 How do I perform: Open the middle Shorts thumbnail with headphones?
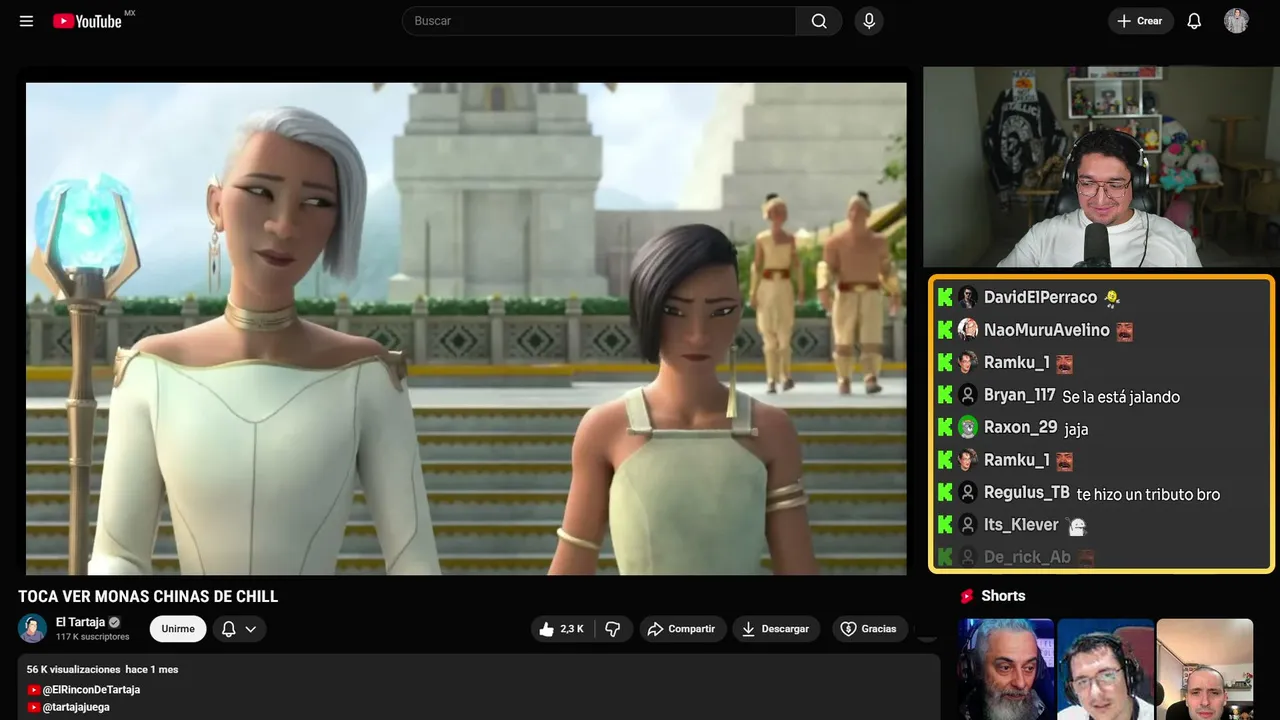coord(1105,669)
